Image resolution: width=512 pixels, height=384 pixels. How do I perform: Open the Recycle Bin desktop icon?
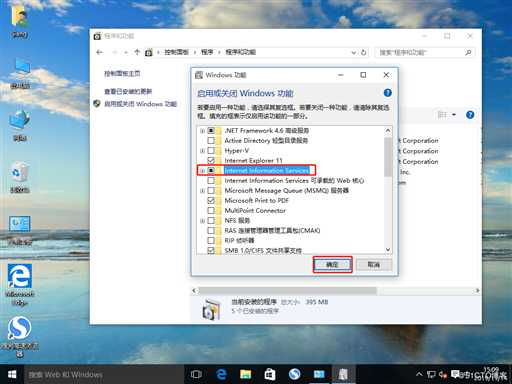click(20, 177)
